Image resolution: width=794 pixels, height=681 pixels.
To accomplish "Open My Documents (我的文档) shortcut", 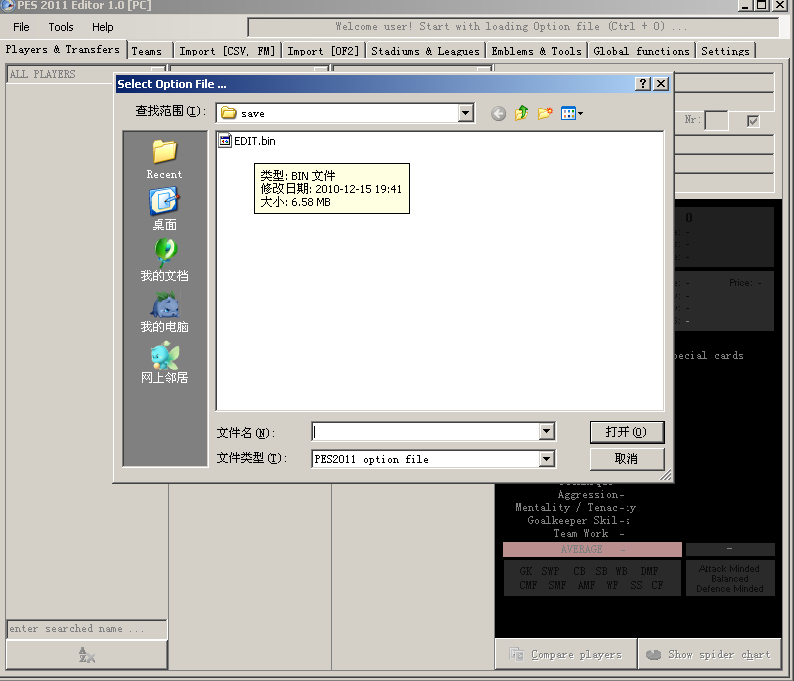I will tap(164, 260).
